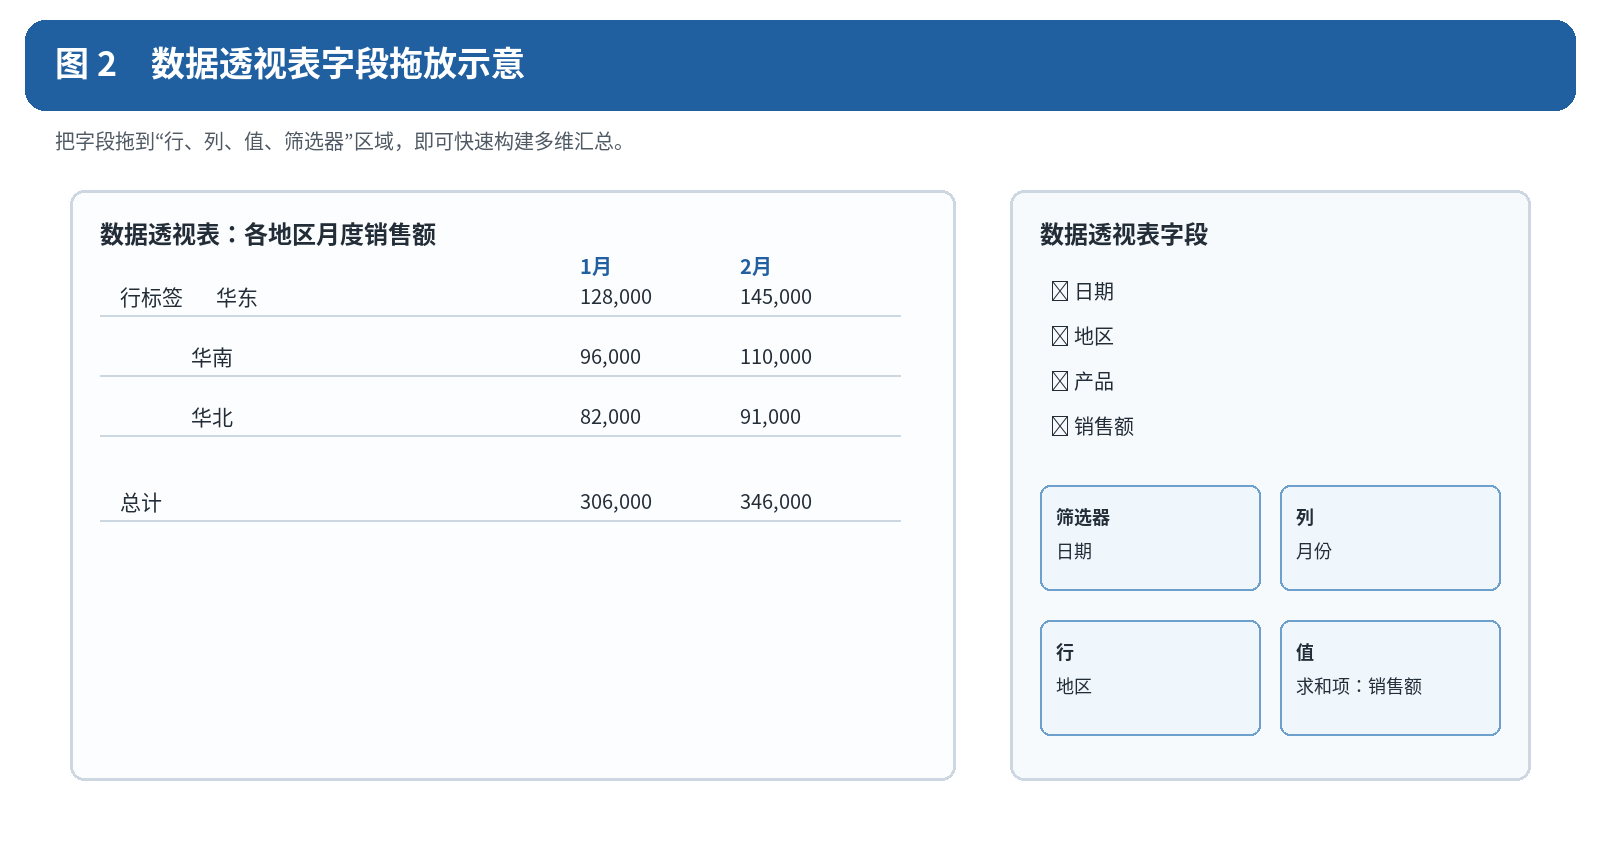1600x850 pixels.
Task: Click the 1月 column header
Action: (x=595, y=267)
